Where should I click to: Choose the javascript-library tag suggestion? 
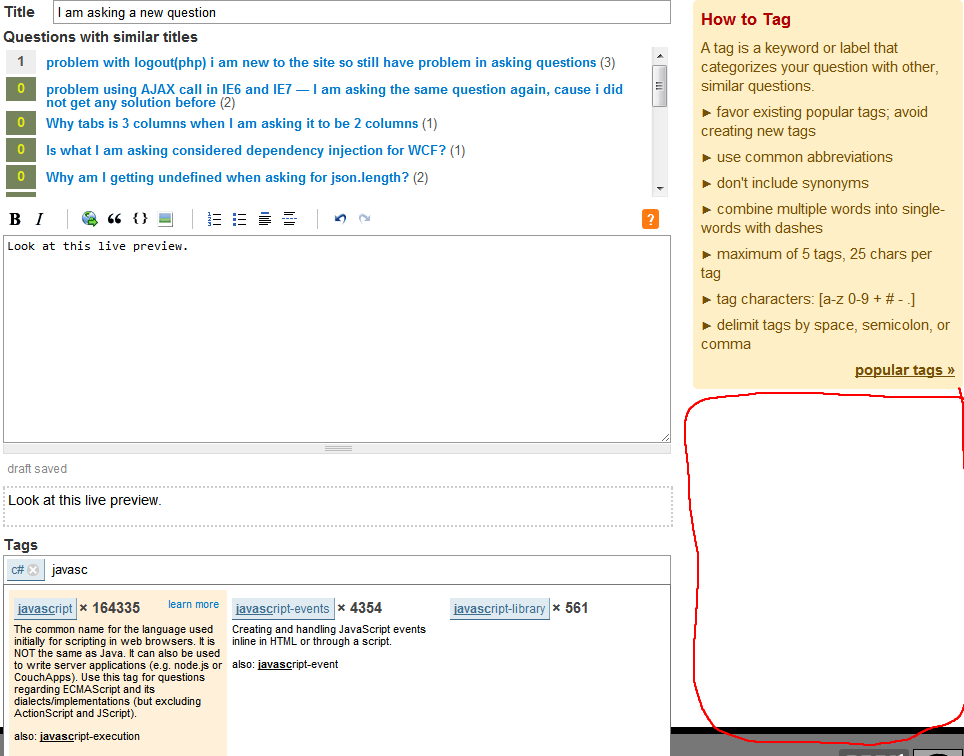pos(499,609)
